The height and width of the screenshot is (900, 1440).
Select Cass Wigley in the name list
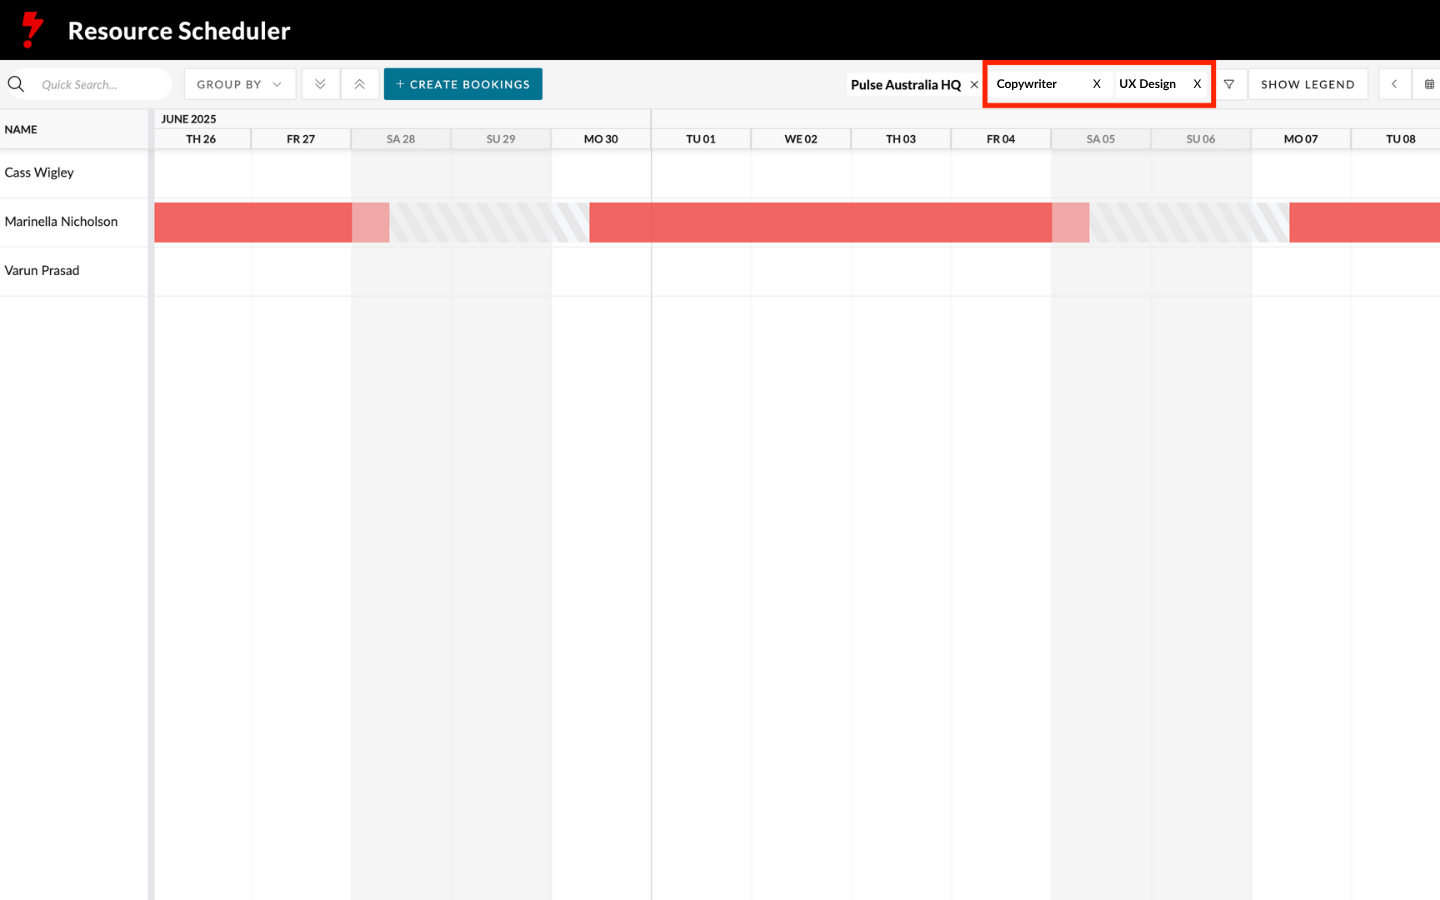[40, 173]
